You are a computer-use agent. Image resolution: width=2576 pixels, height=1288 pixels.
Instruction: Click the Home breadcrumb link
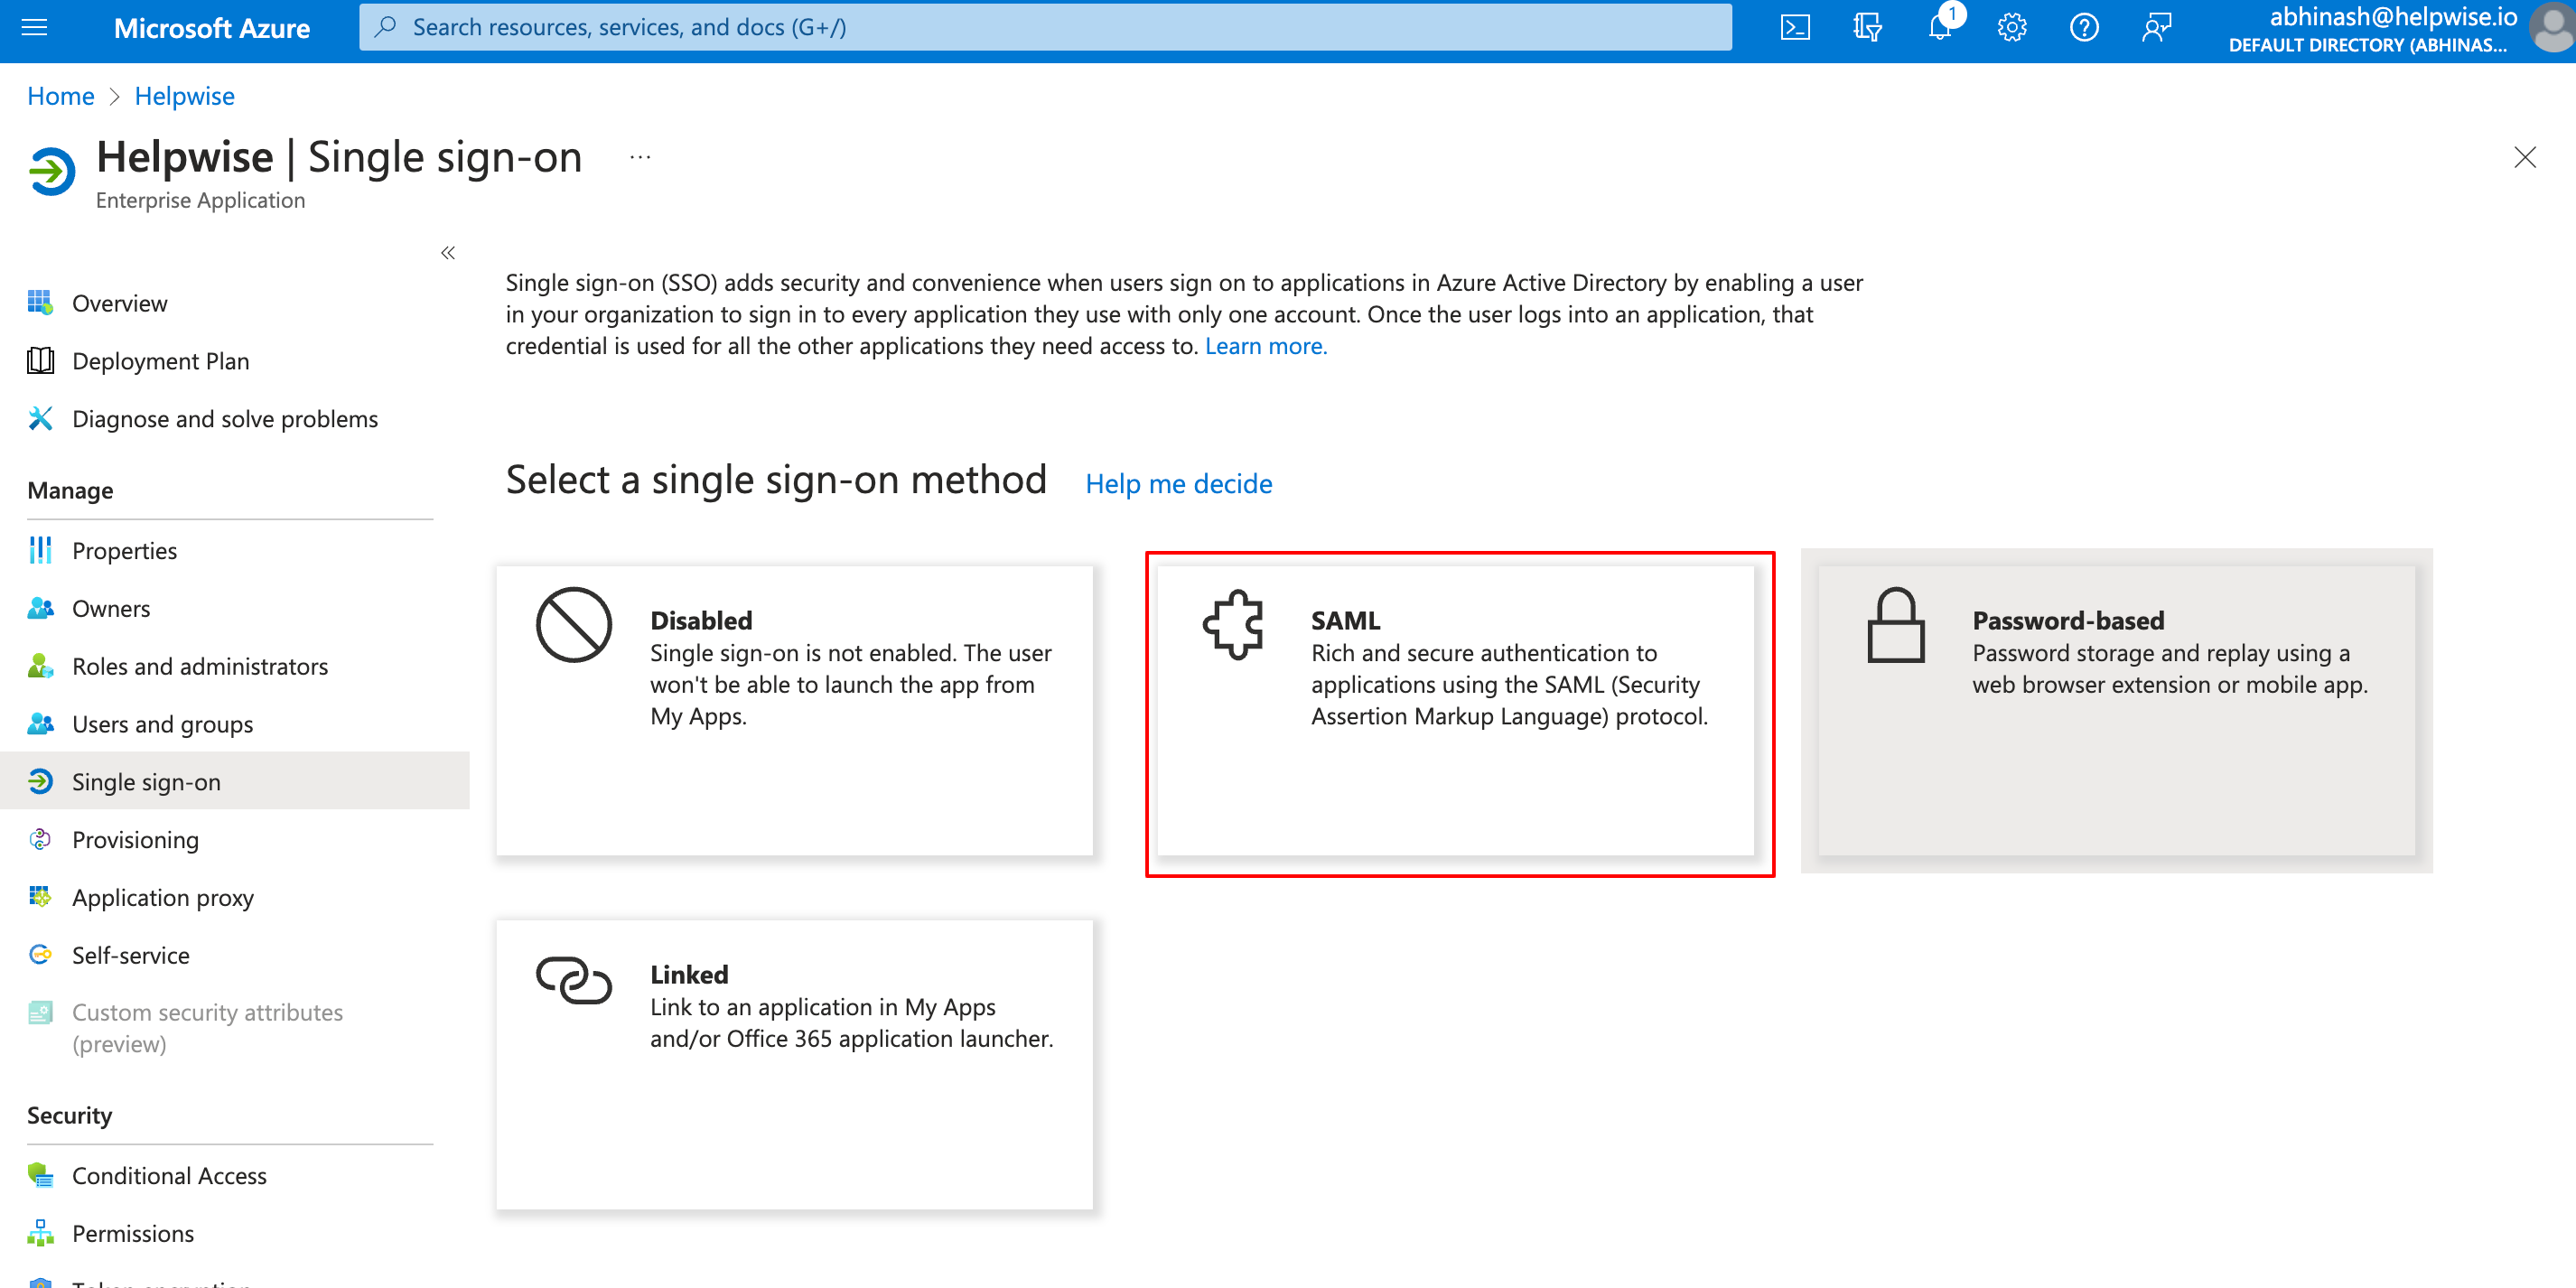point(60,96)
